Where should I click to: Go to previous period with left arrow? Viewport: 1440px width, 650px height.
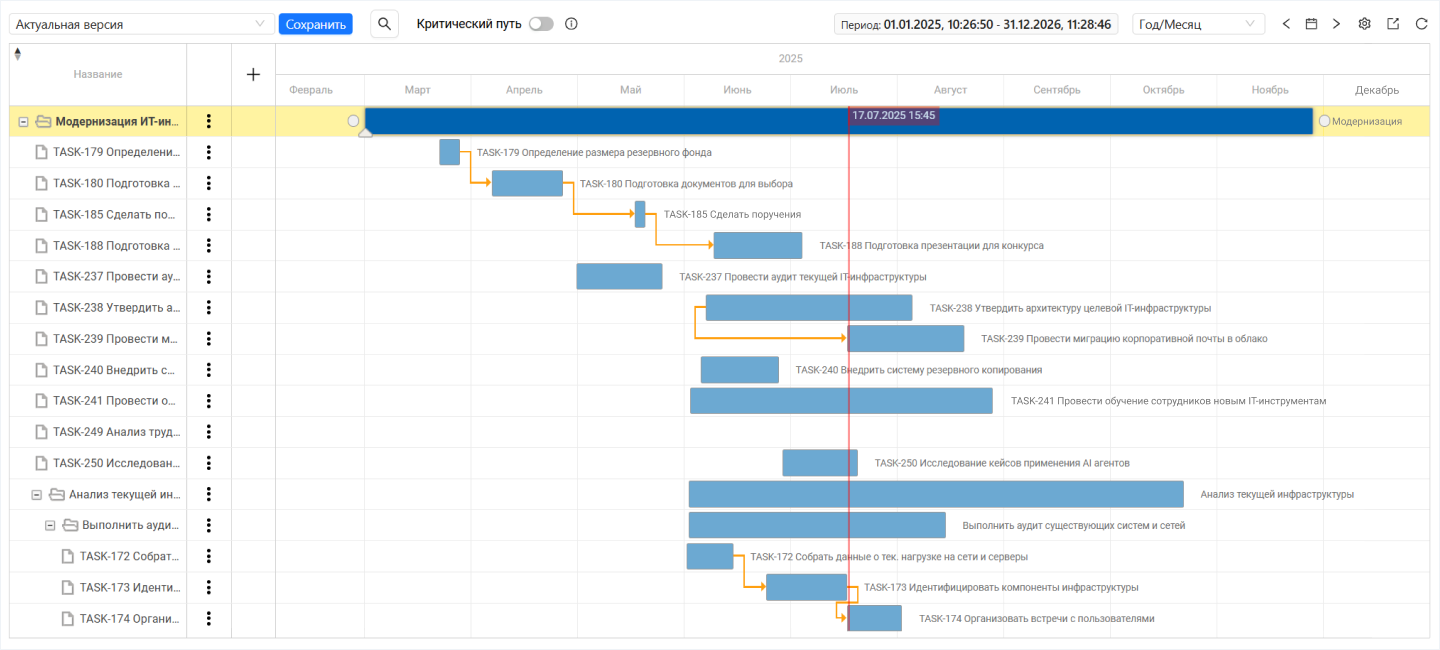tap(1286, 24)
